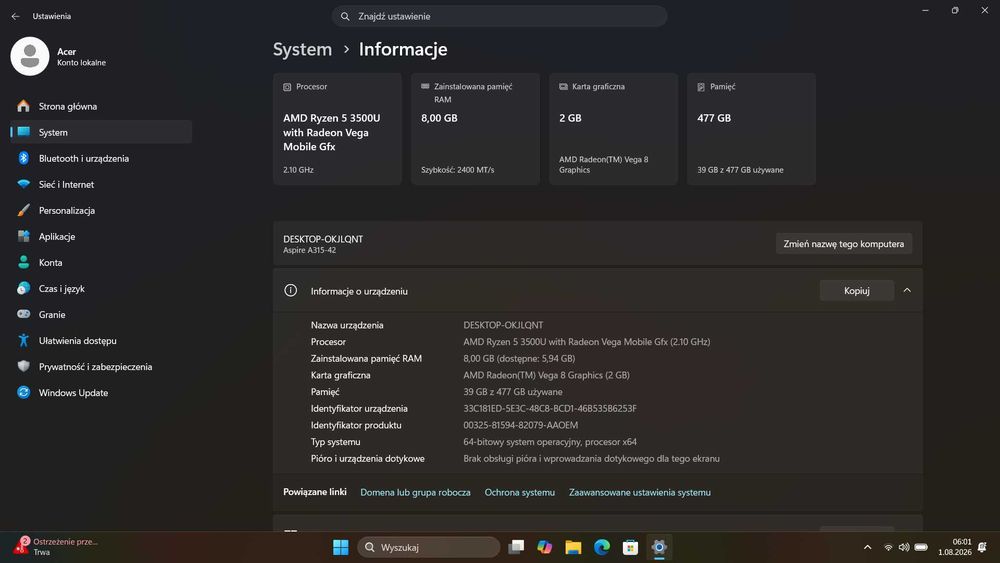Open File Explorer on the taskbar

click(x=573, y=547)
